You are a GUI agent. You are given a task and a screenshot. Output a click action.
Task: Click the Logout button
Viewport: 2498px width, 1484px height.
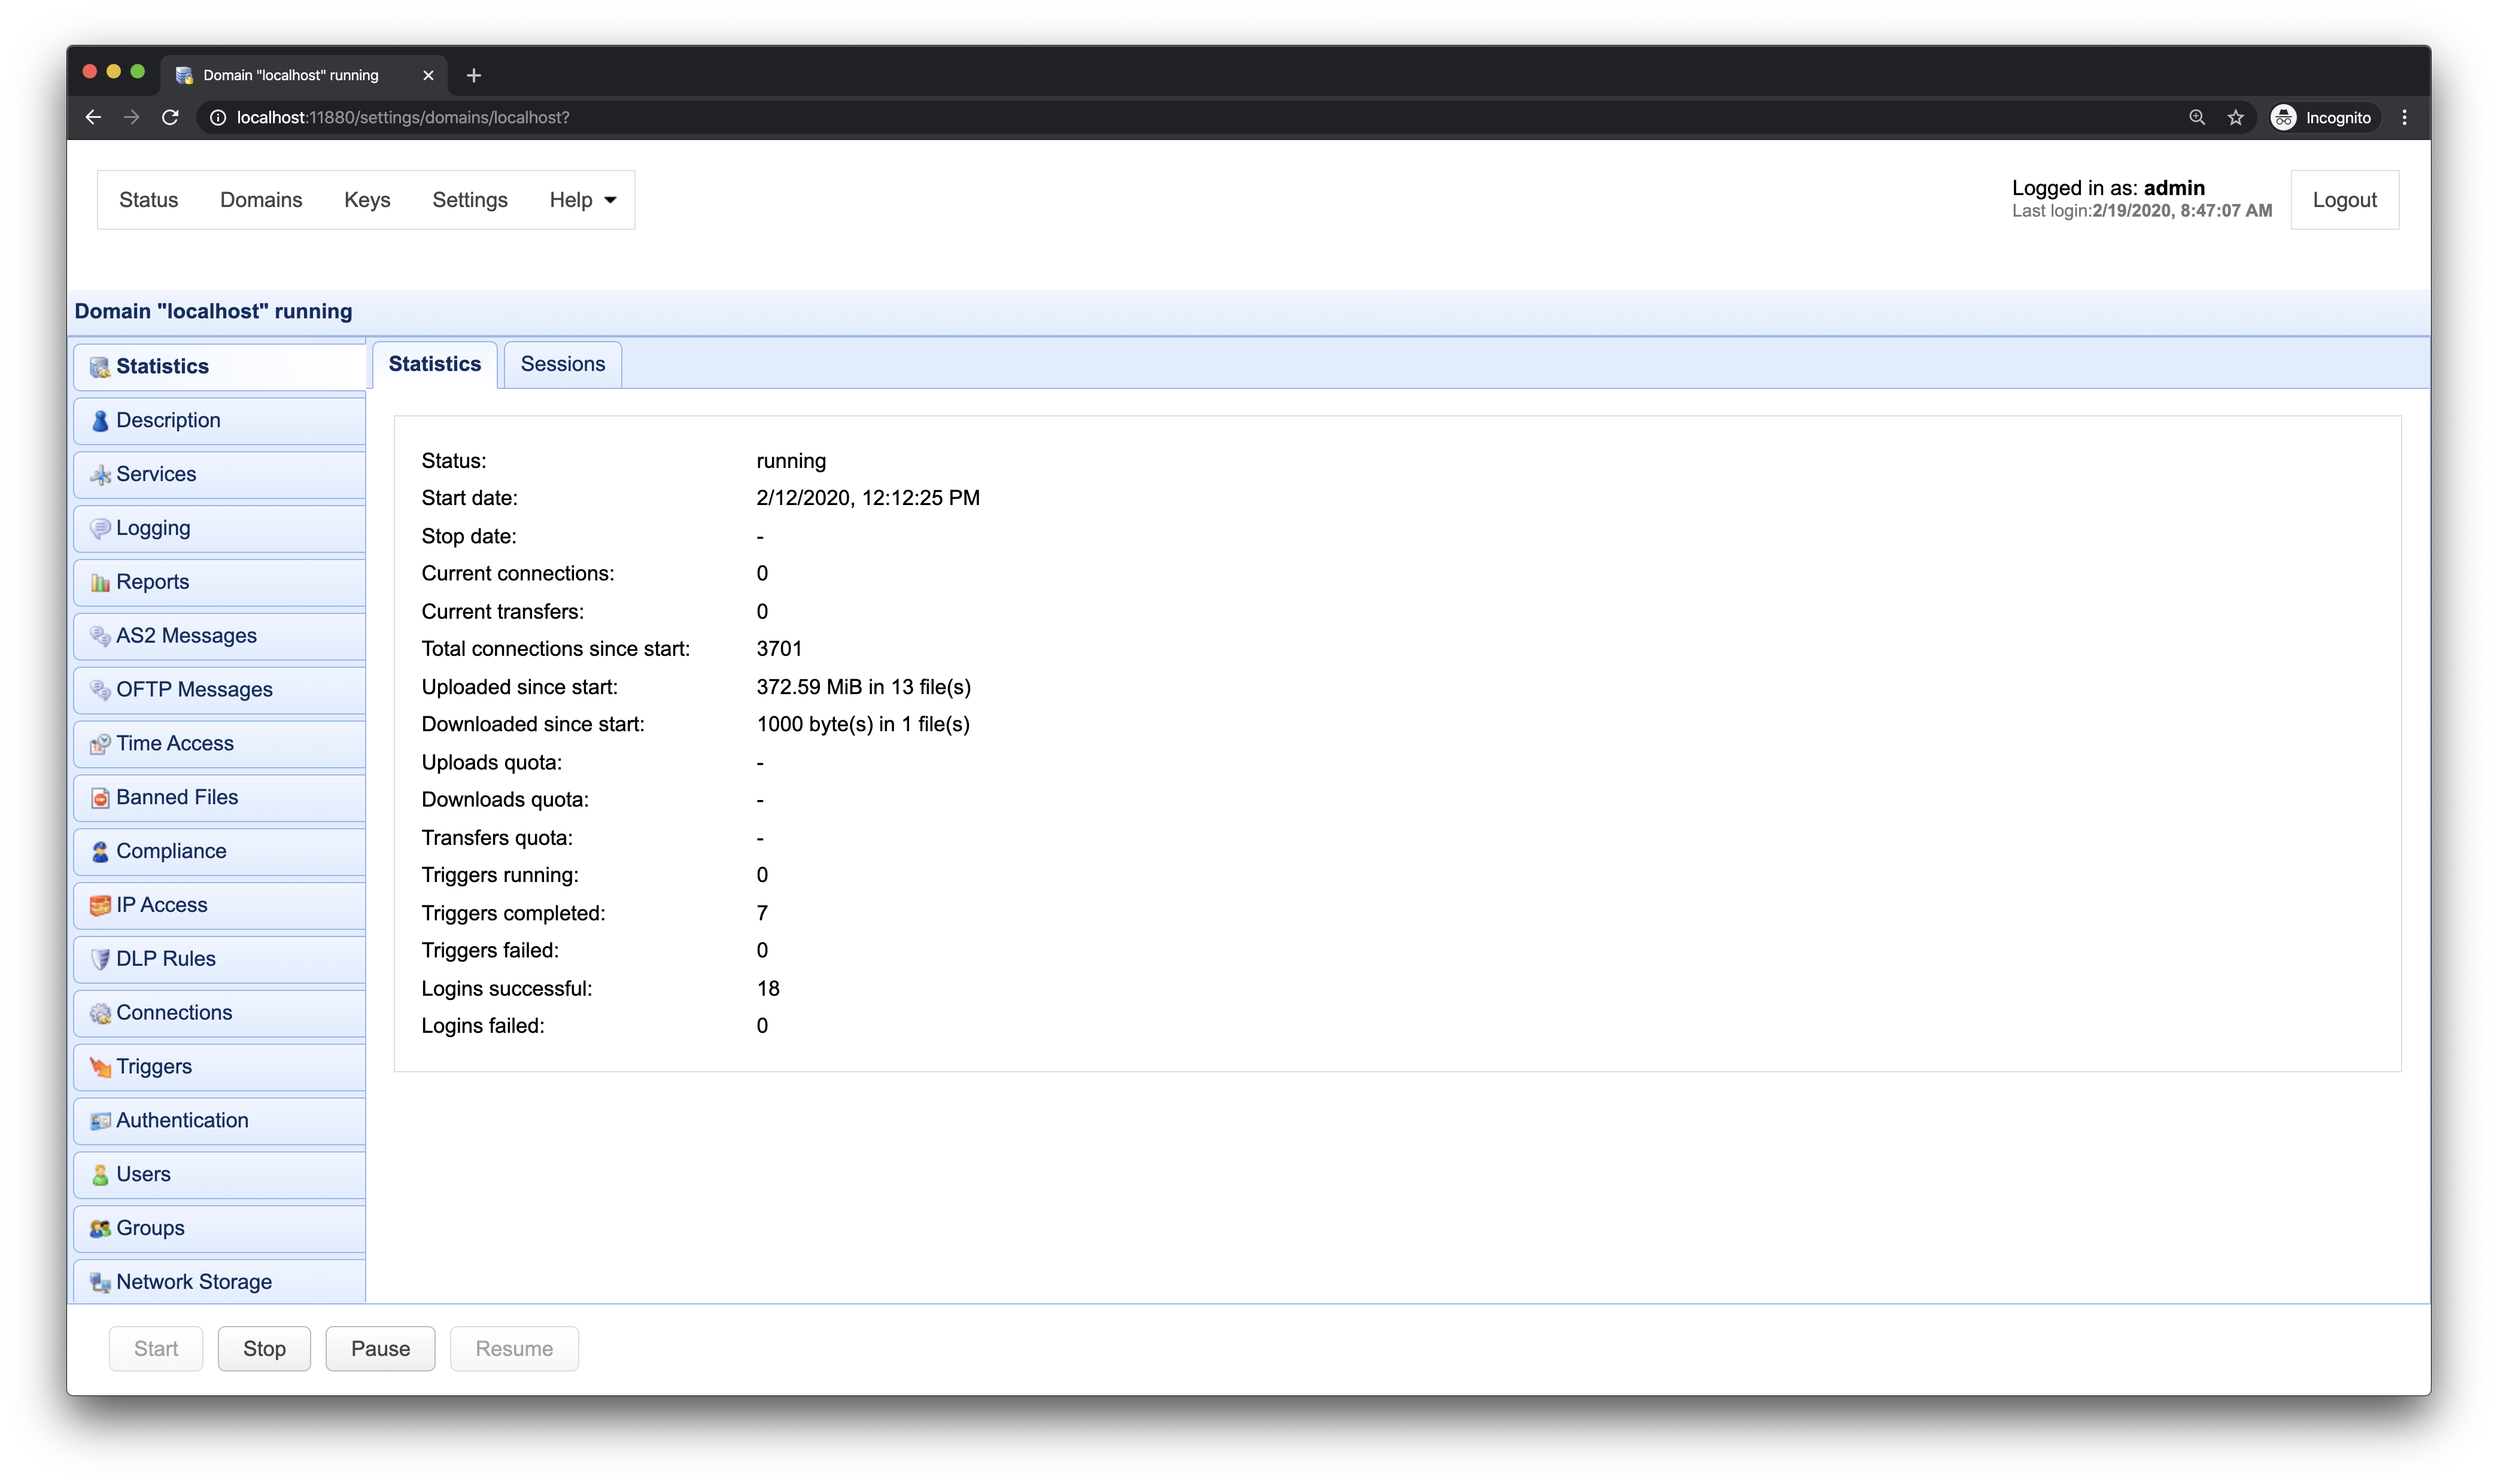(2343, 200)
